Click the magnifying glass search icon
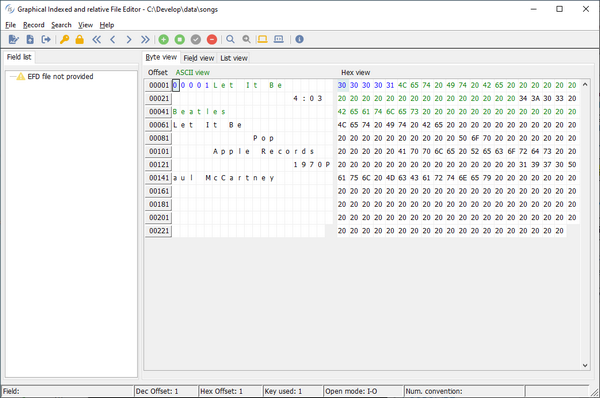Viewport: 600px width, 398px height. tap(230, 39)
